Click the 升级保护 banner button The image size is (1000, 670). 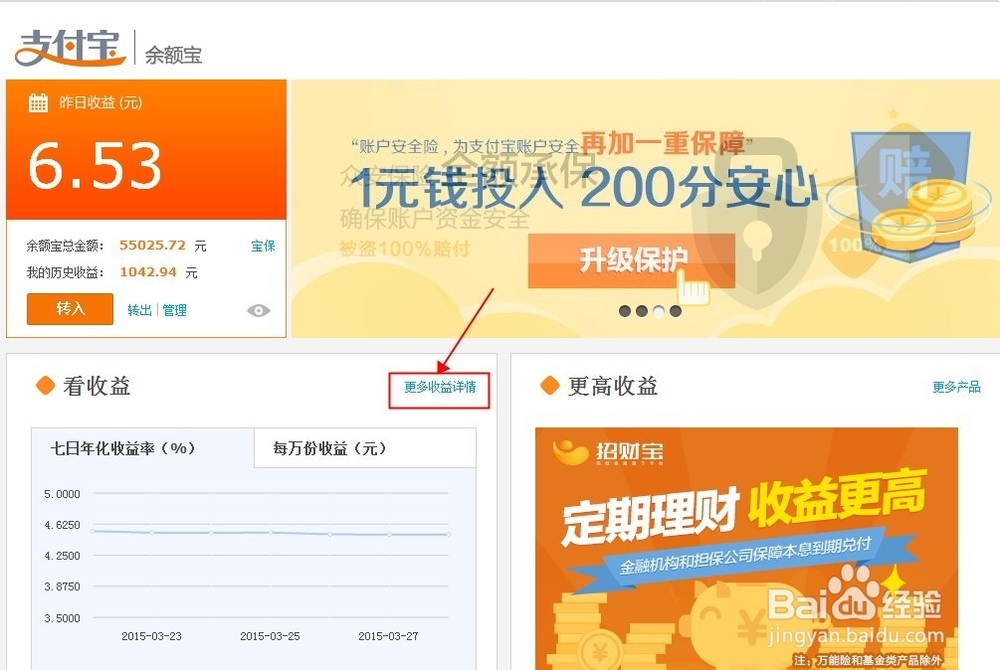pos(631,260)
